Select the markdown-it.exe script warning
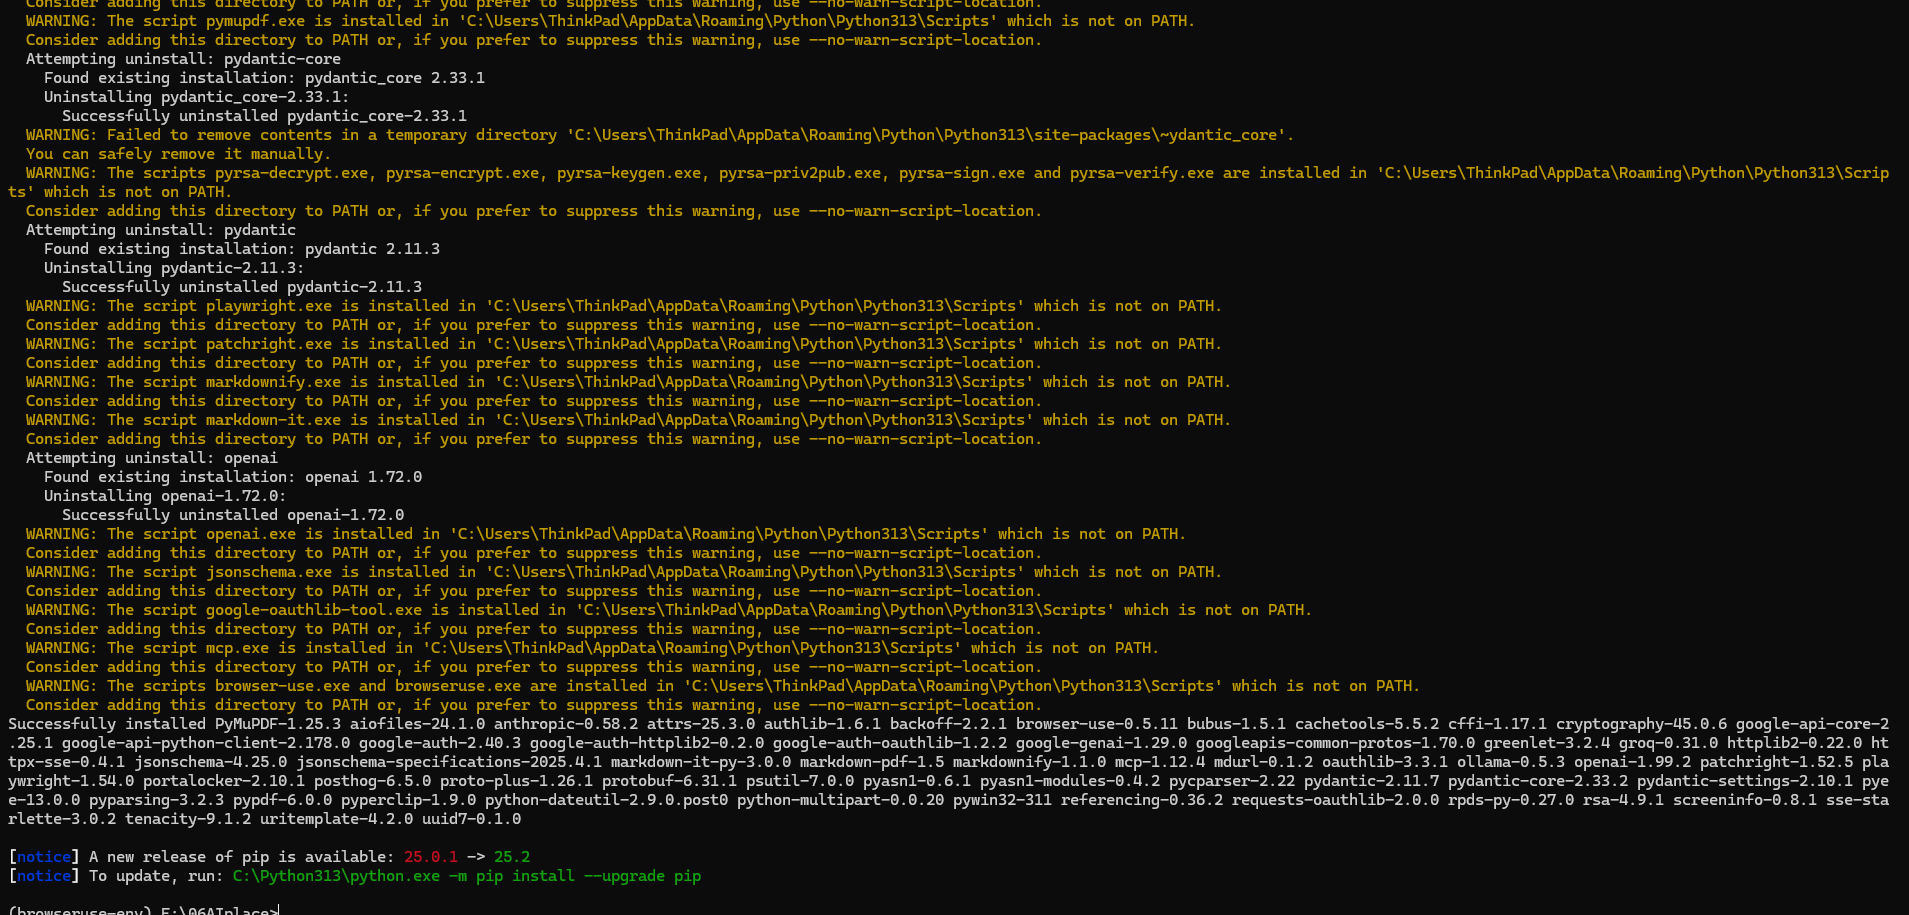The height and width of the screenshot is (915, 1909). 628,420
